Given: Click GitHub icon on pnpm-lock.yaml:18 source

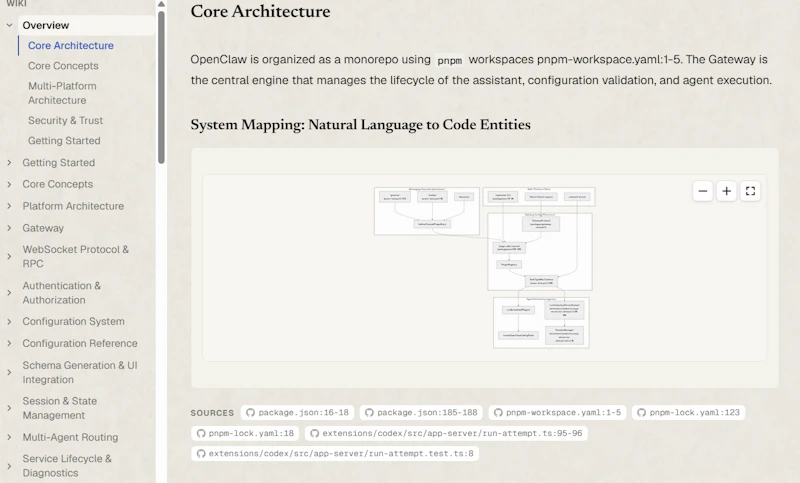Looking at the screenshot, I should (x=201, y=434).
